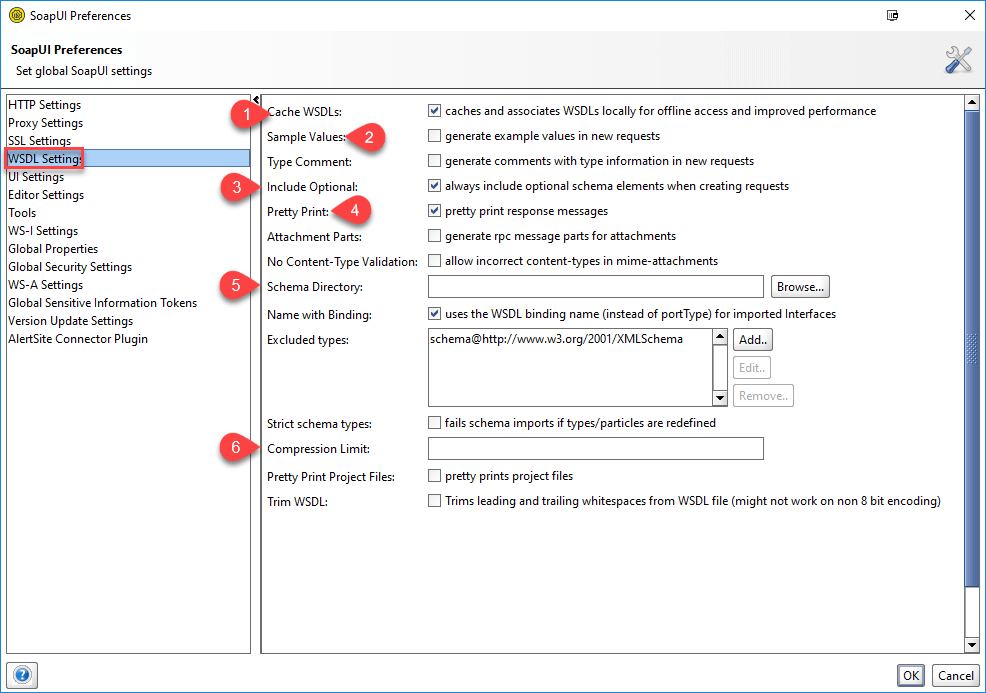Click the red numbered marker 6
The width and height of the screenshot is (986, 693).
point(236,448)
